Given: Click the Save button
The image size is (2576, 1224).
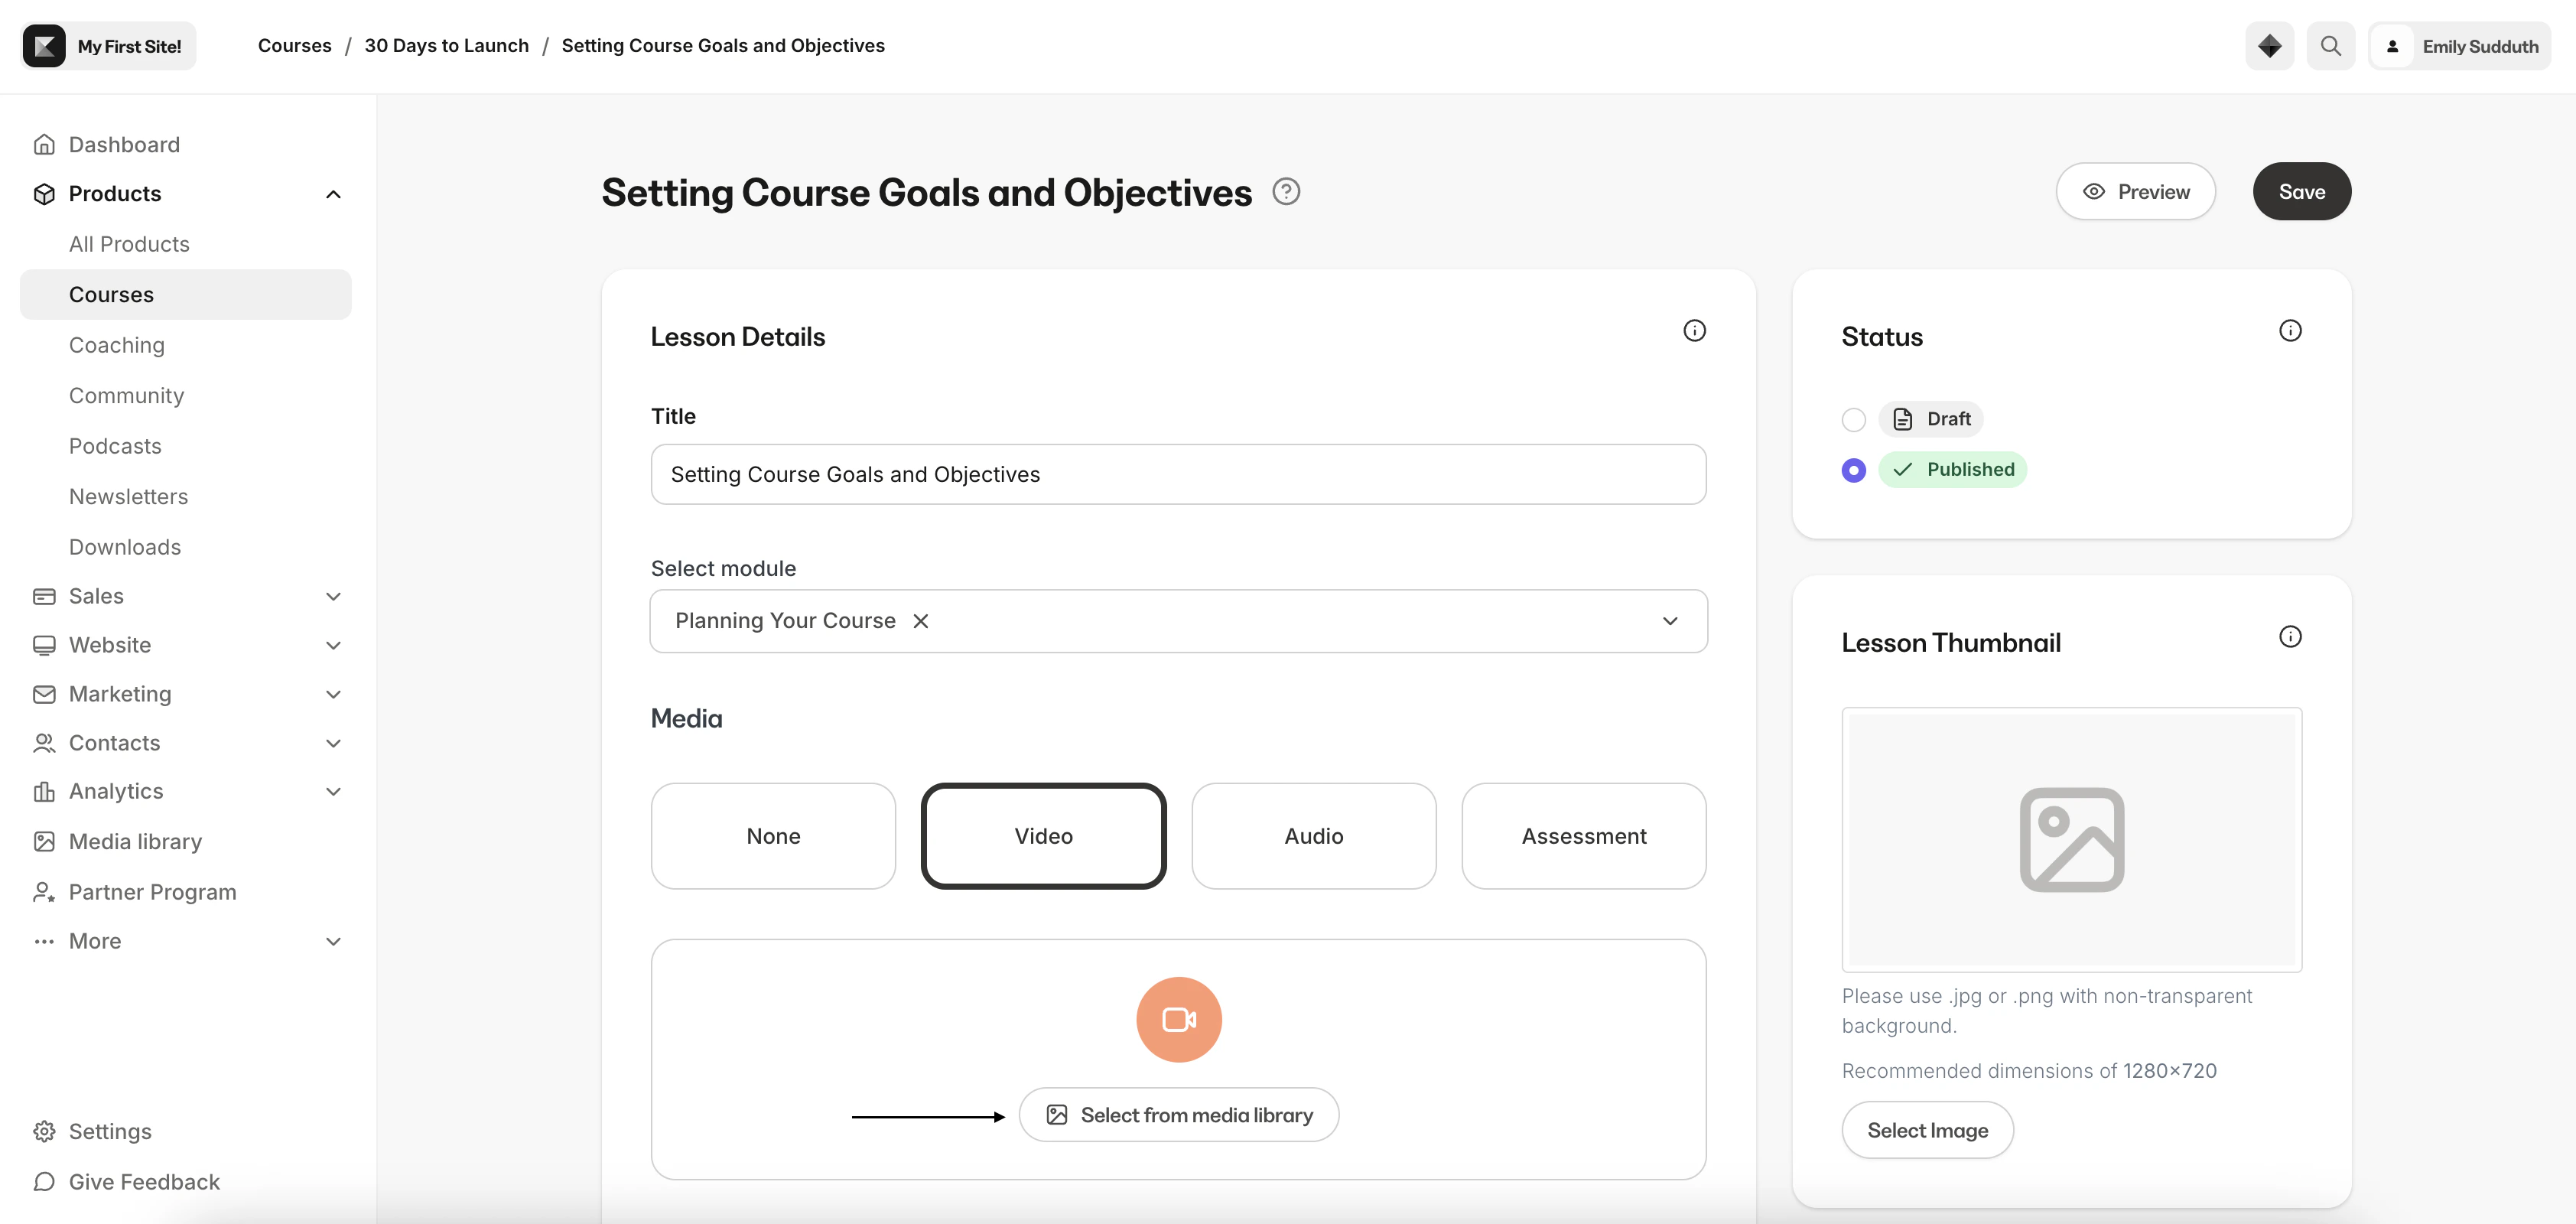Looking at the screenshot, I should (x=2301, y=191).
